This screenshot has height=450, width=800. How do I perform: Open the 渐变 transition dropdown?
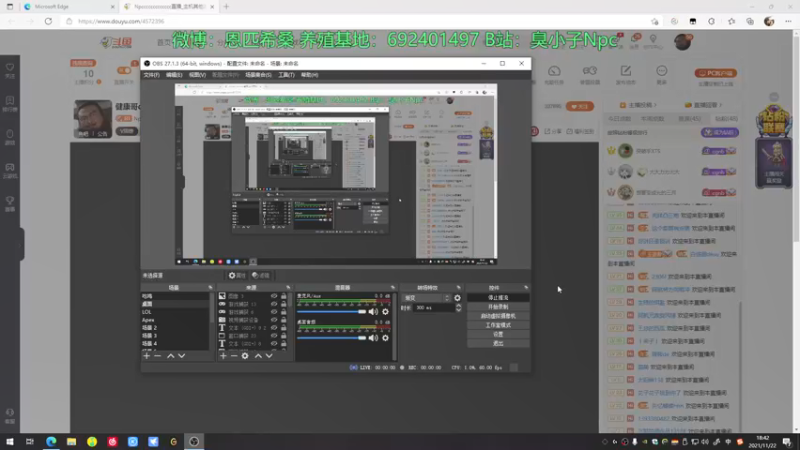427,298
